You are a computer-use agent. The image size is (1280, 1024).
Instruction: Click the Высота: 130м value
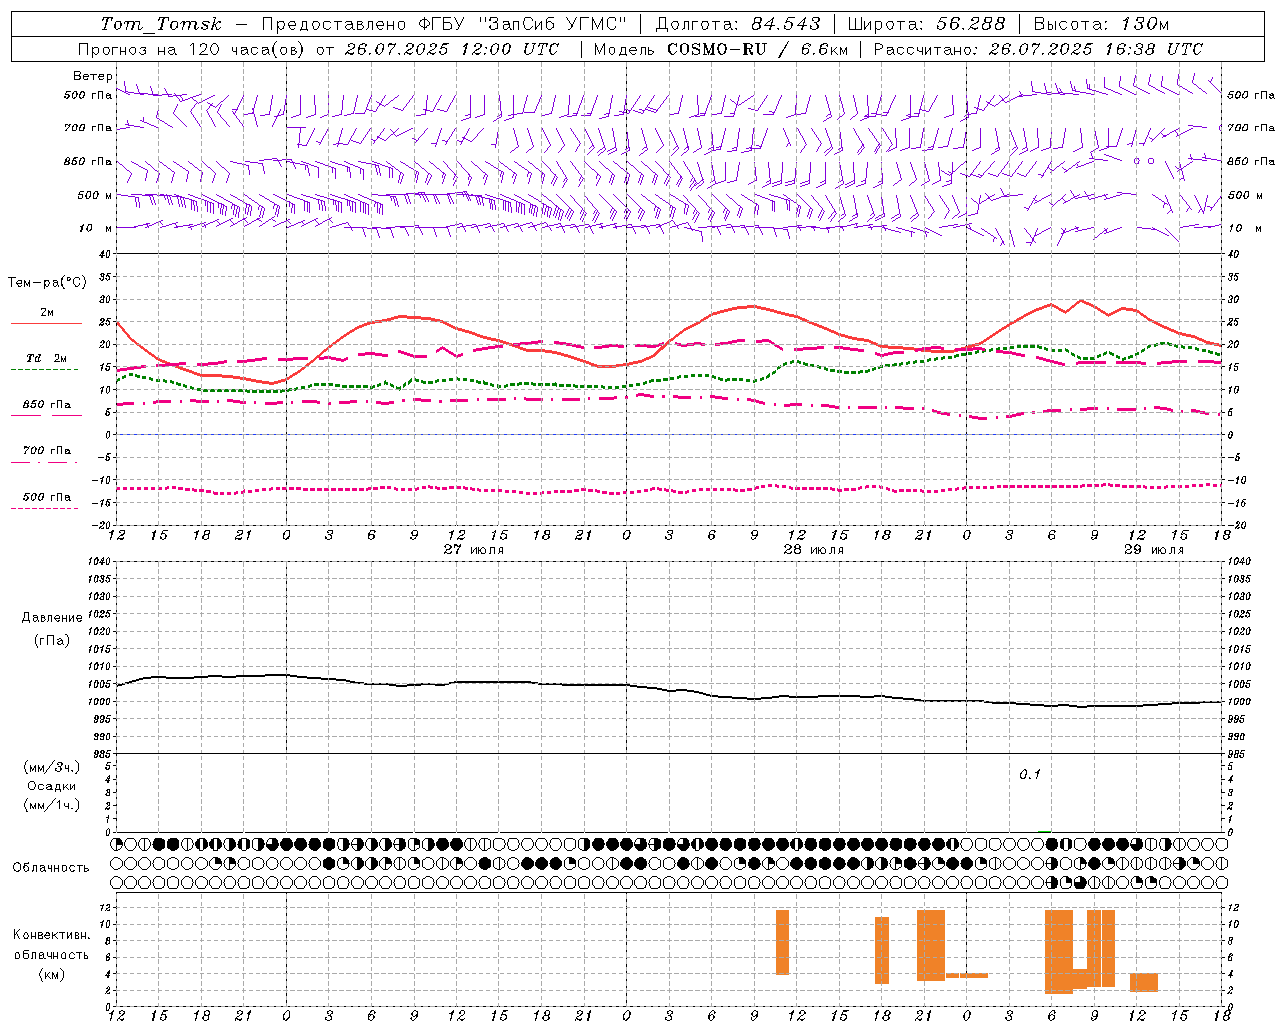point(1101,24)
